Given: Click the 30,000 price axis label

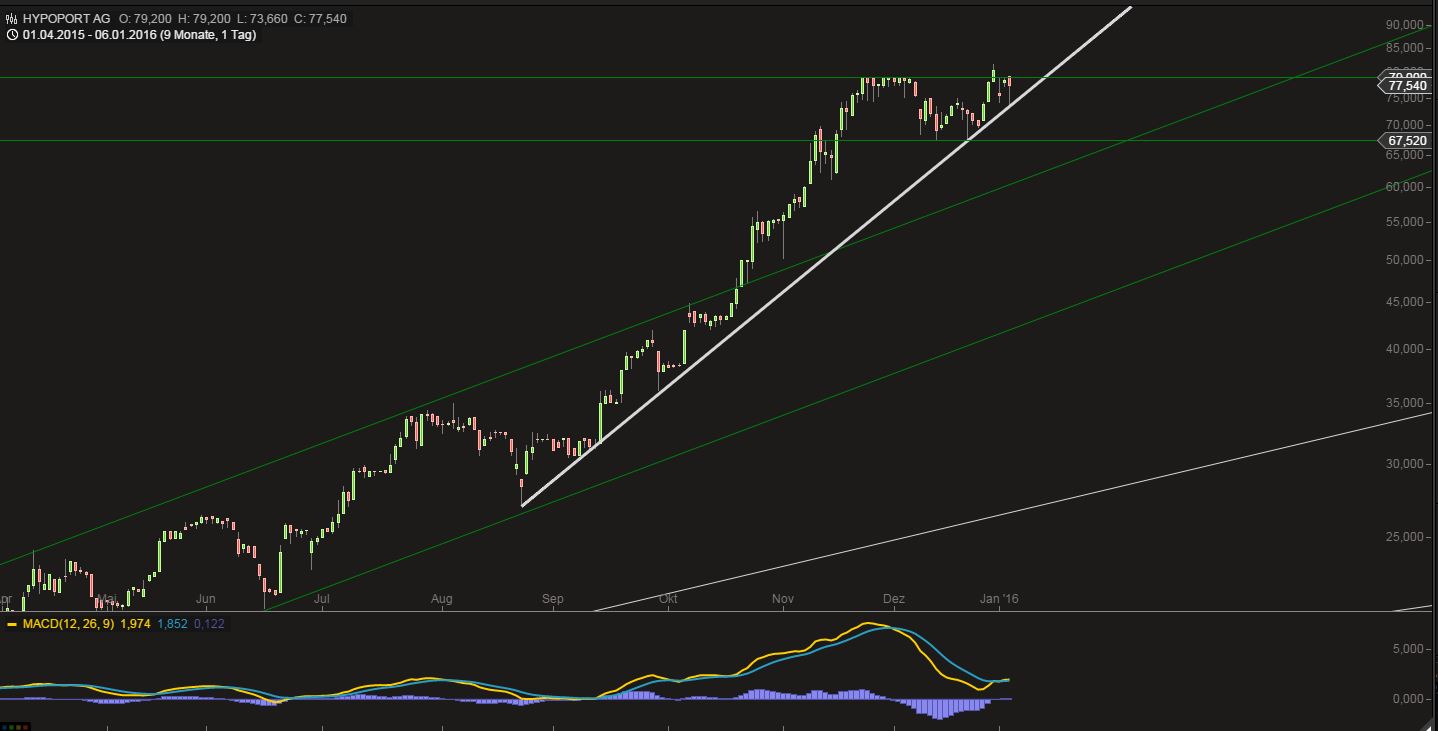Looking at the screenshot, I should [x=1407, y=464].
